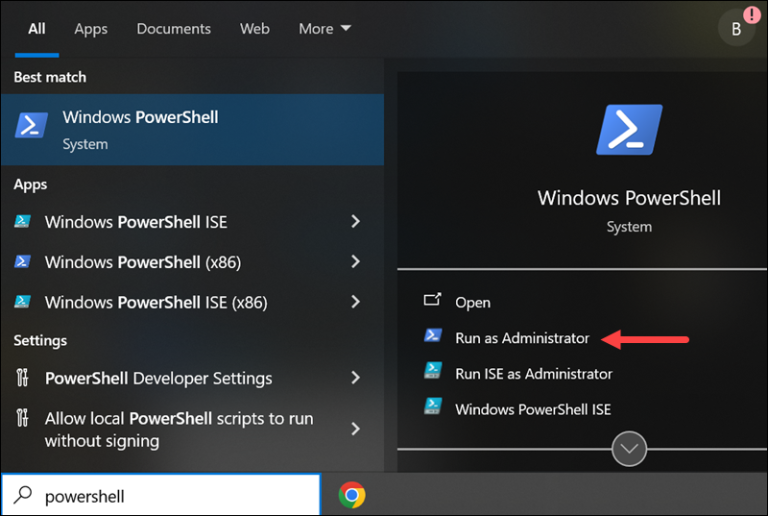The height and width of the screenshot is (516, 768).
Task: Launch Google Chrome from the taskbar
Action: click(352, 495)
